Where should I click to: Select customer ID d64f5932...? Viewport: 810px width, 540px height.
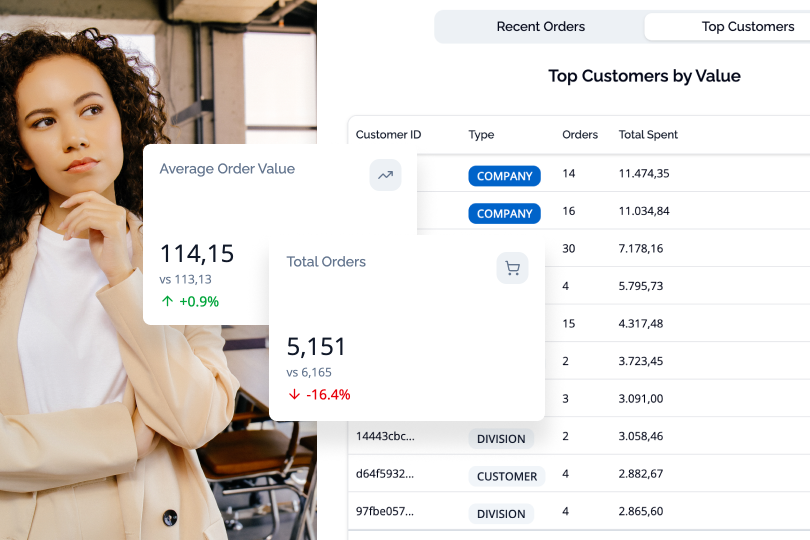pos(385,474)
